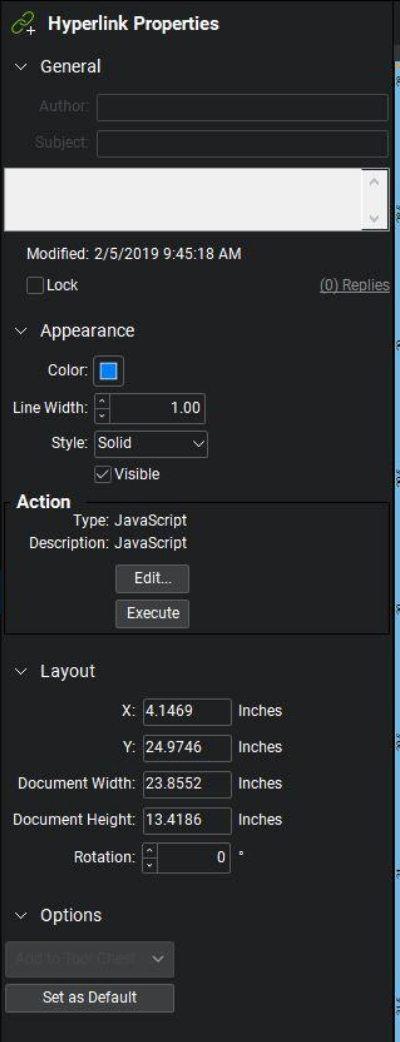400x1042 pixels.
Task: Decrease Line Width with down arrow
Action: pos(102,415)
